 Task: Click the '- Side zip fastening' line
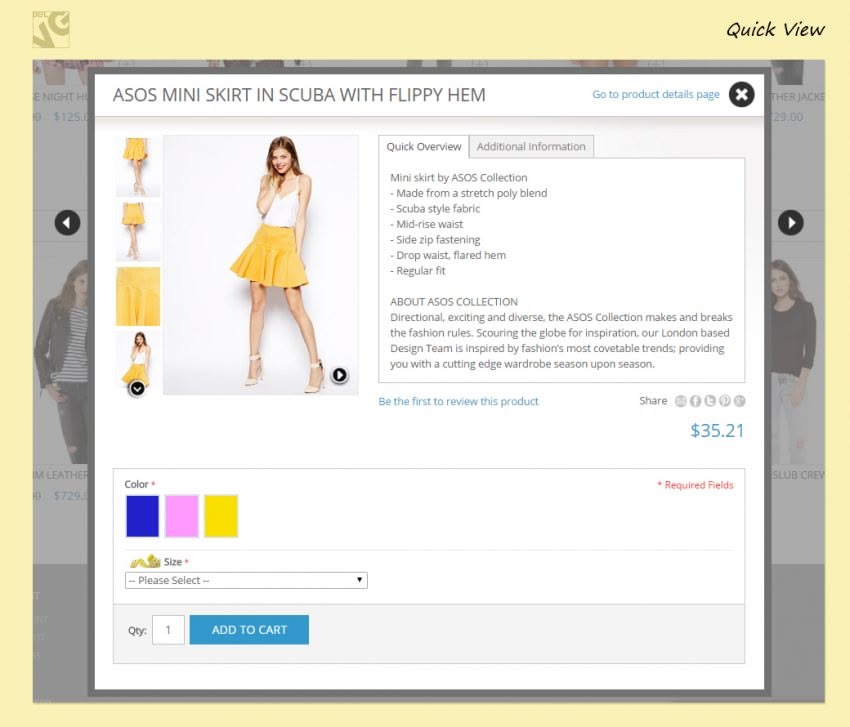[435, 240]
